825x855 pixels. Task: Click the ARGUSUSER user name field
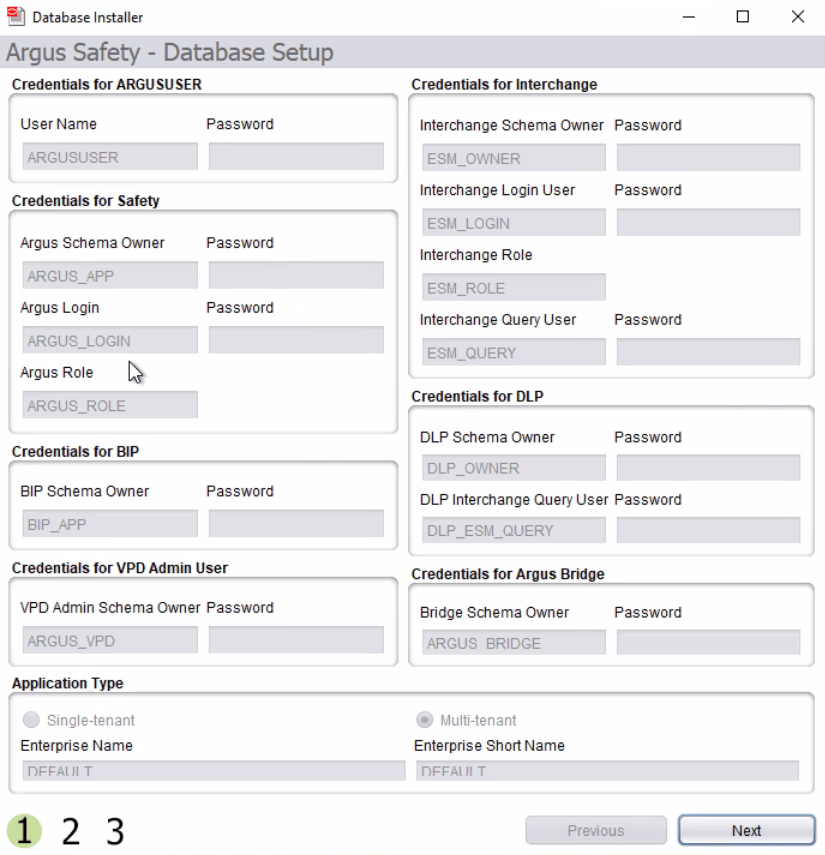pyautogui.click(x=108, y=156)
